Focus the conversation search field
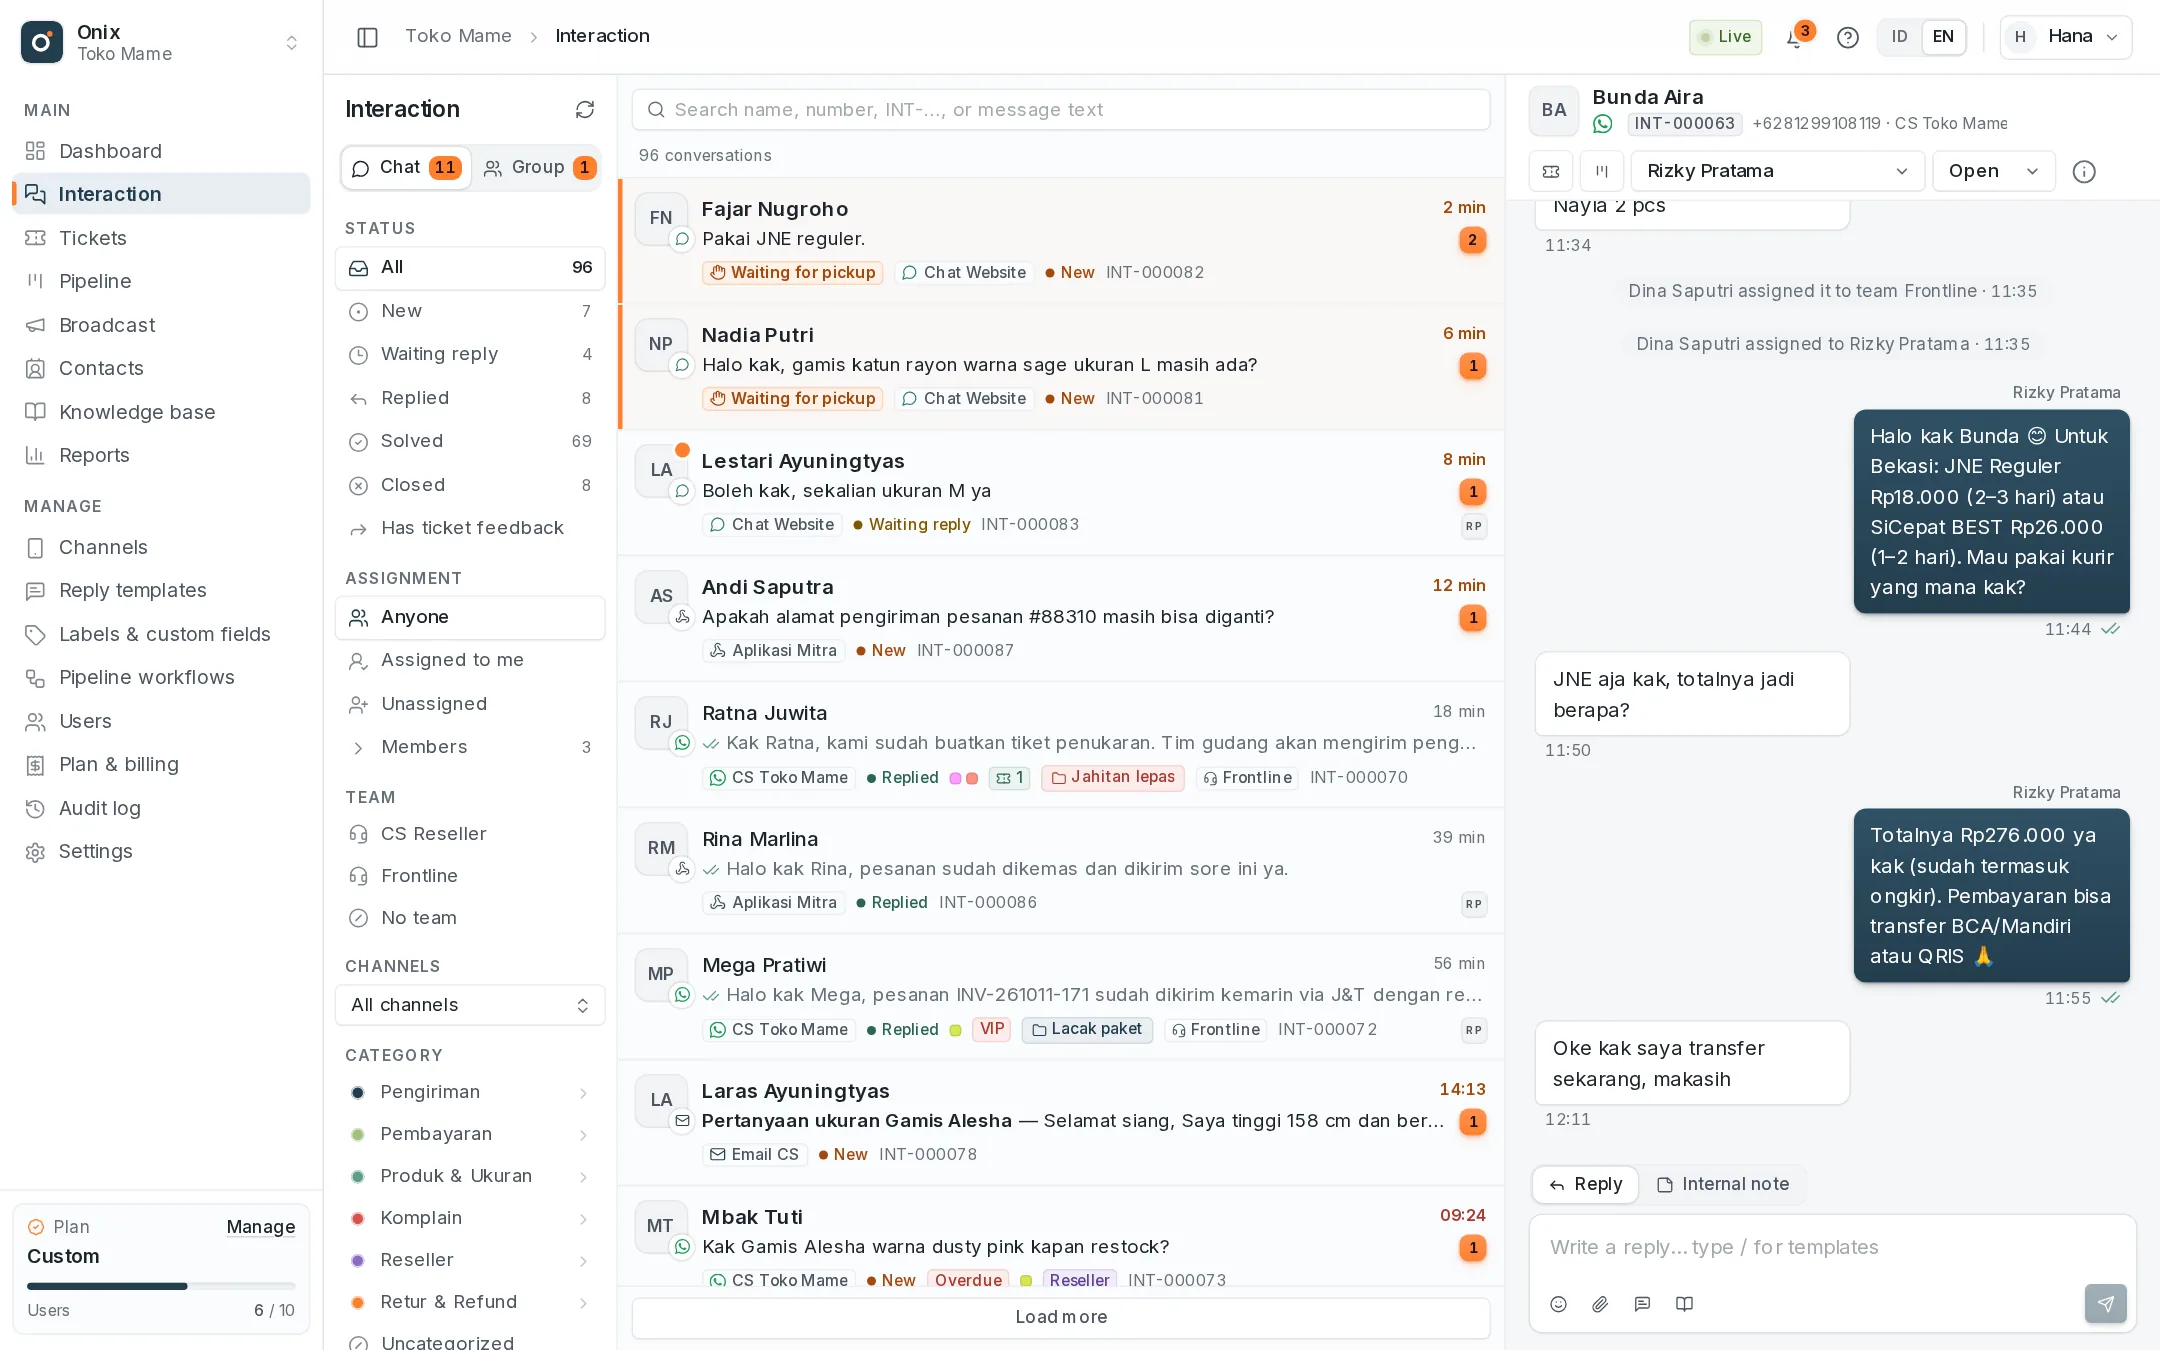Viewport: 2160px width, 1350px height. 1061,110
